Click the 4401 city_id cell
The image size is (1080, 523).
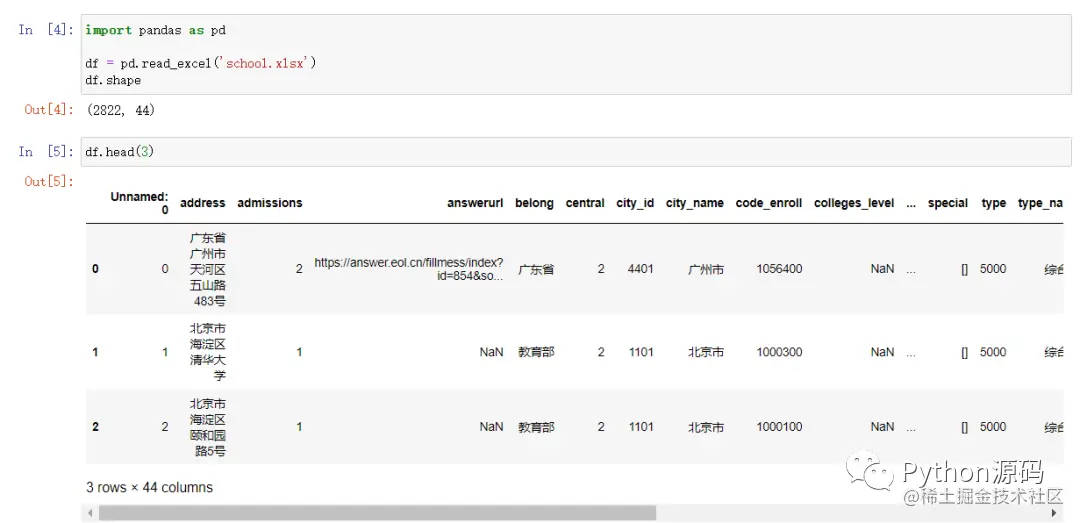tap(641, 269)
